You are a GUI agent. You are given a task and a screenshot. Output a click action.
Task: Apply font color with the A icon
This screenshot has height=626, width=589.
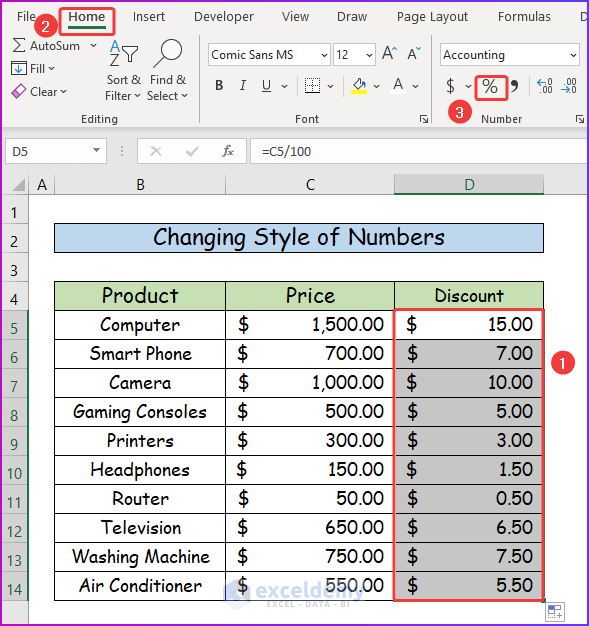[x=398, y=85]
